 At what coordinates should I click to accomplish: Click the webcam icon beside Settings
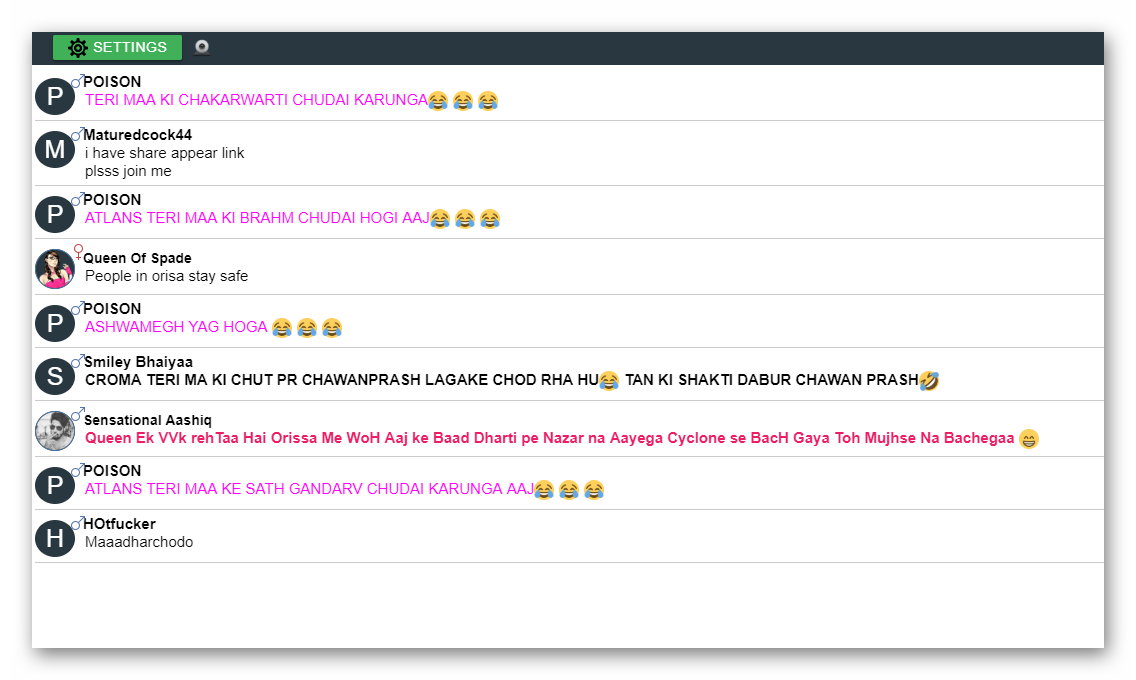point(202,47)
